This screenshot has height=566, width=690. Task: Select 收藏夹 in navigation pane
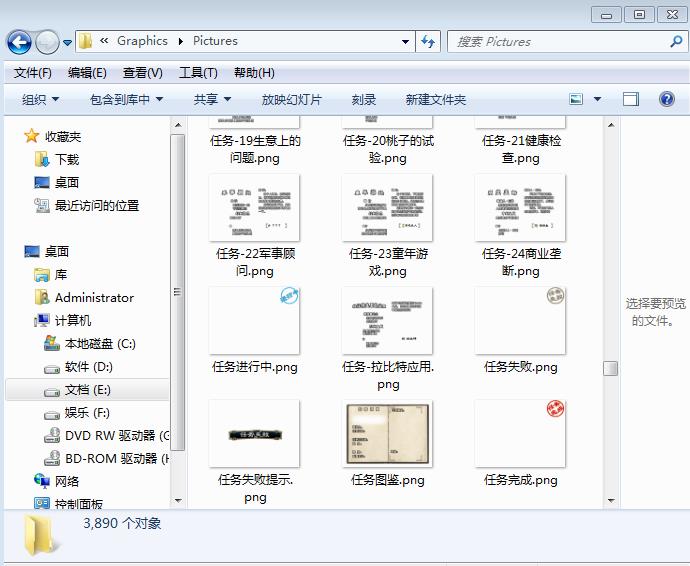coord(63,136)
